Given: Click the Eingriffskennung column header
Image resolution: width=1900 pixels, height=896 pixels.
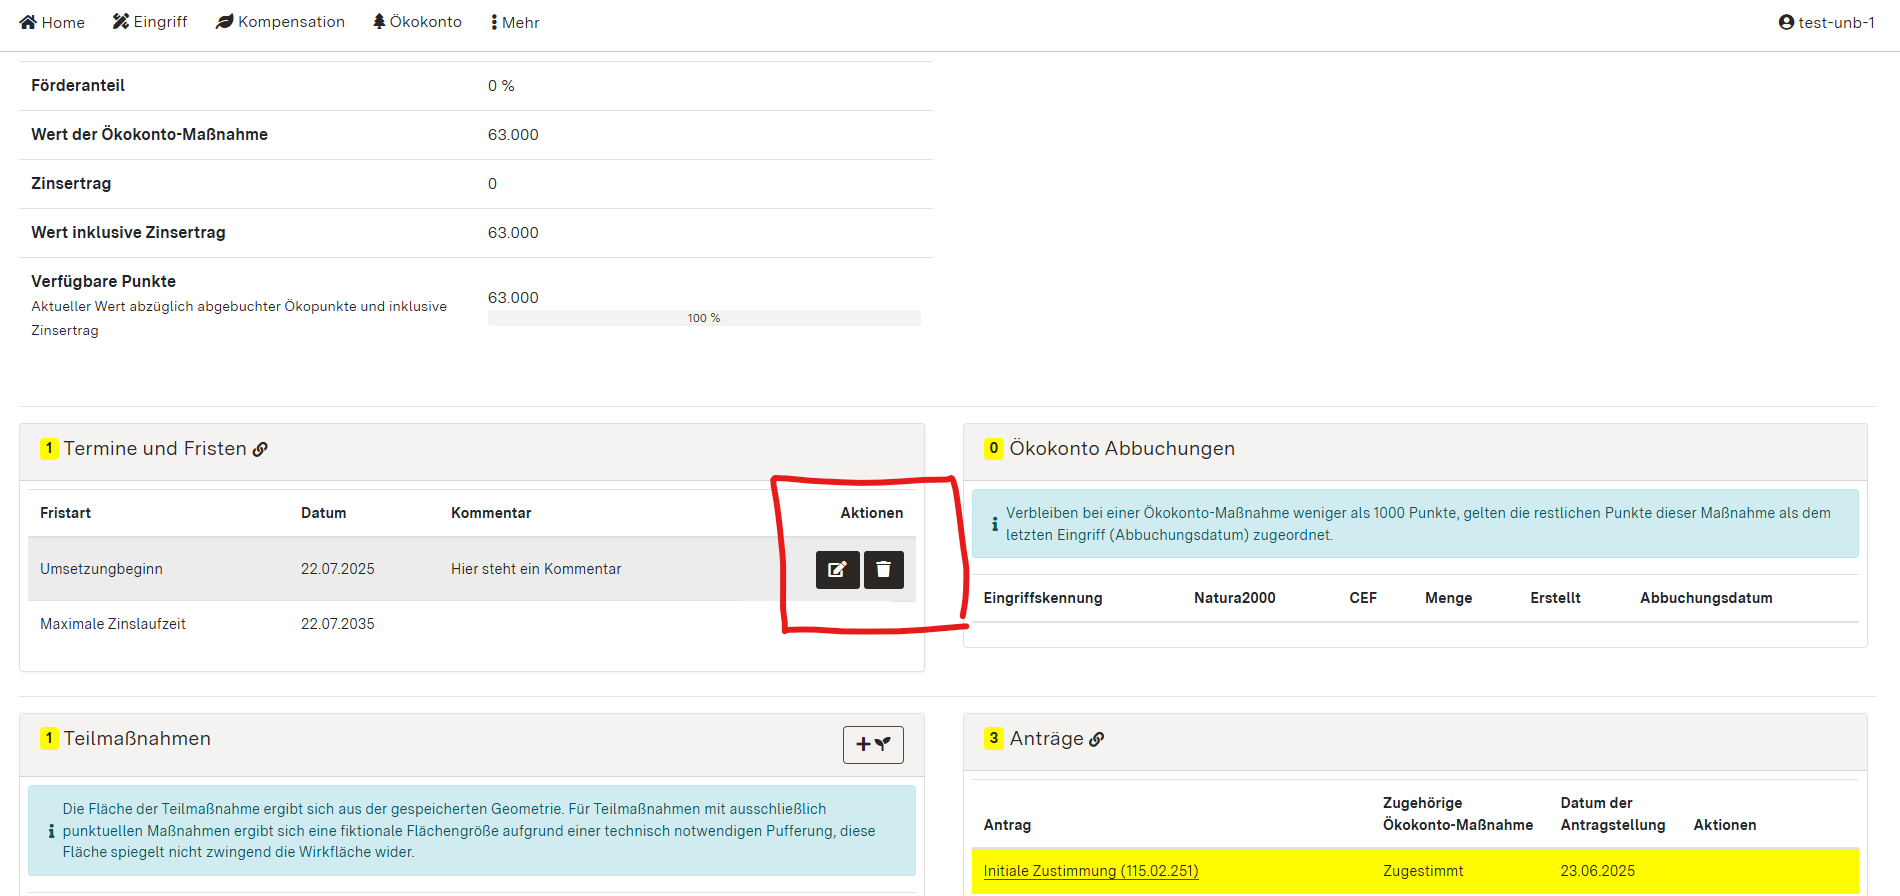Looking at the screenshot, I should pyautogui.click(x=1042, y=598).
